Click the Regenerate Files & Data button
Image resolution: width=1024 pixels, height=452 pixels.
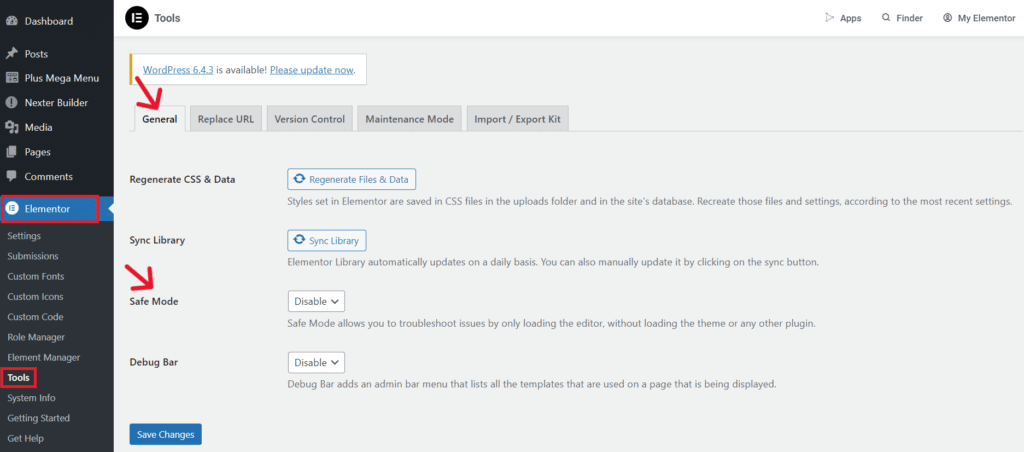(351, 179)
